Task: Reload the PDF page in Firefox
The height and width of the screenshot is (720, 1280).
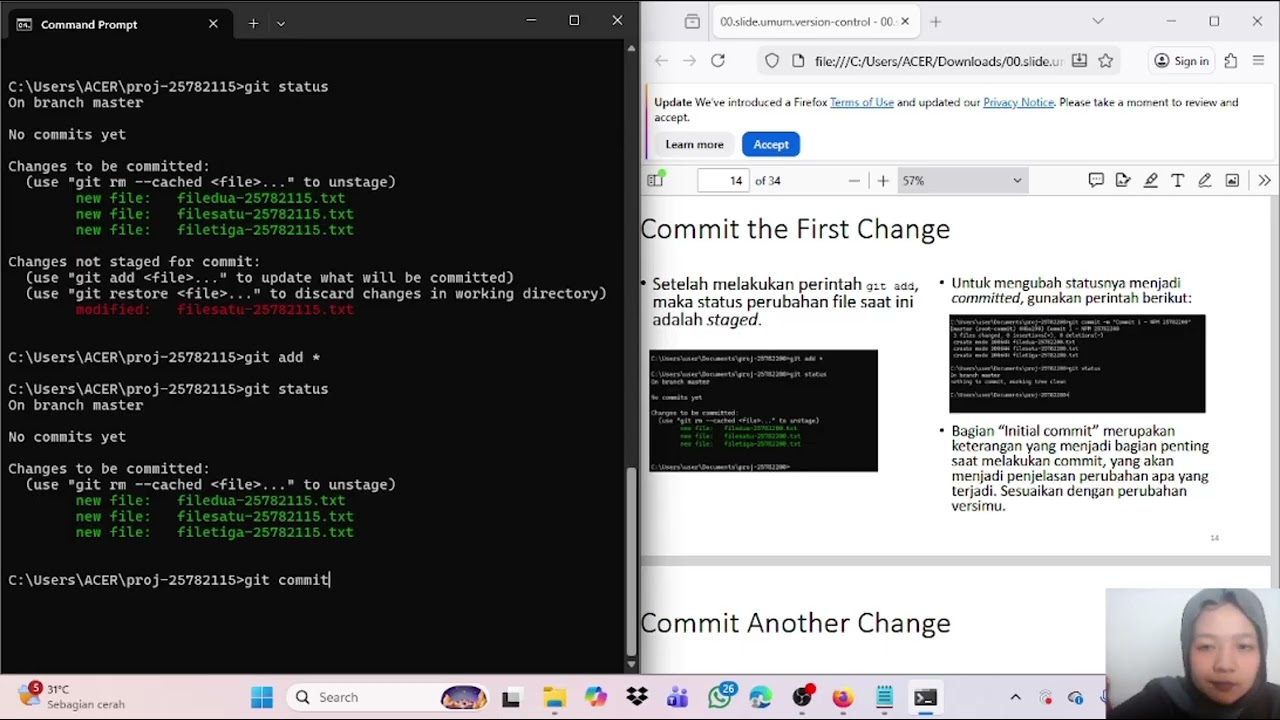Action: tap(718, 61)
